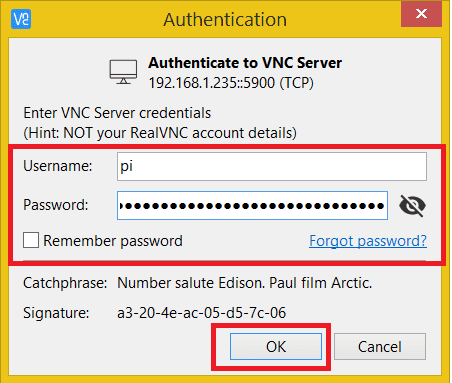
Task: Focus the Password input field
Action: (252, 205)
